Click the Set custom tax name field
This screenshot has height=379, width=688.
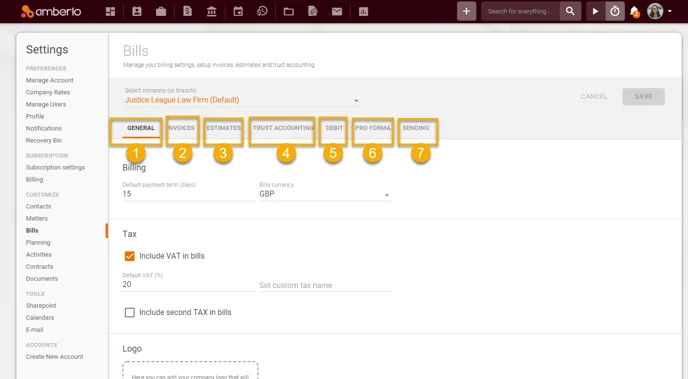[325, 285]
